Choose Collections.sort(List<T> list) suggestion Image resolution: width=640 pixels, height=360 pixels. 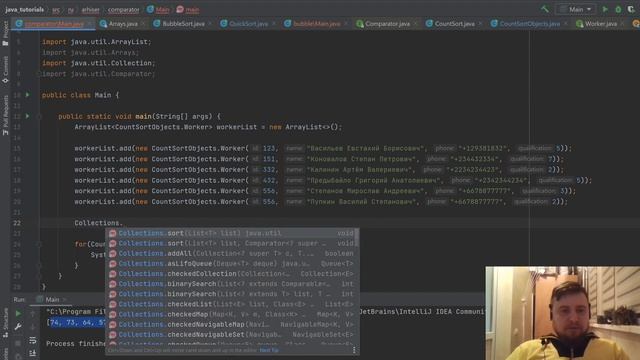click(231, 233)
